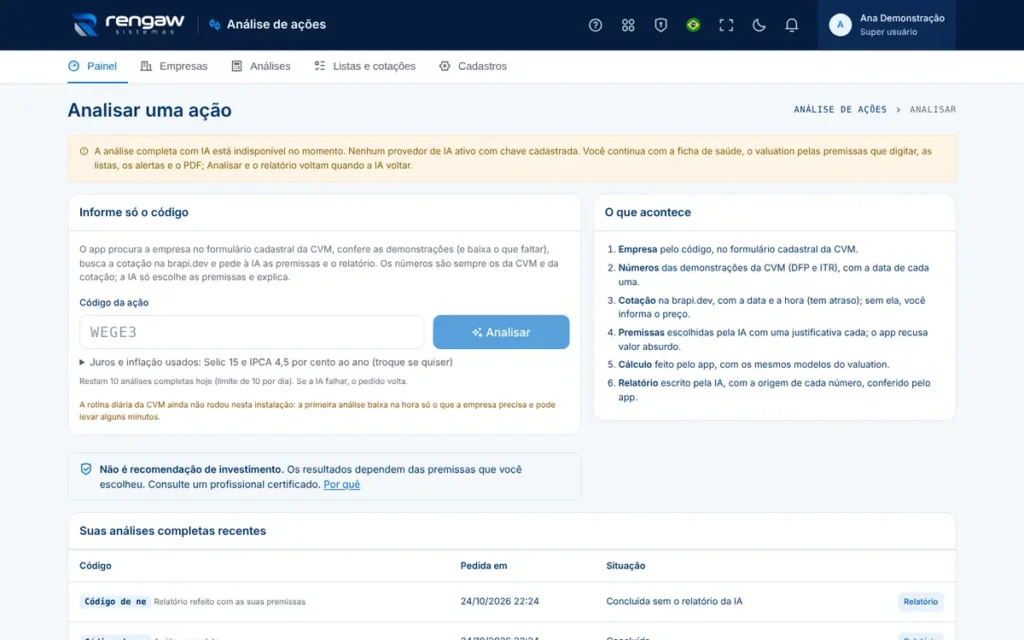
Task: Click the Código de ne badge
Action: [115, 601]
